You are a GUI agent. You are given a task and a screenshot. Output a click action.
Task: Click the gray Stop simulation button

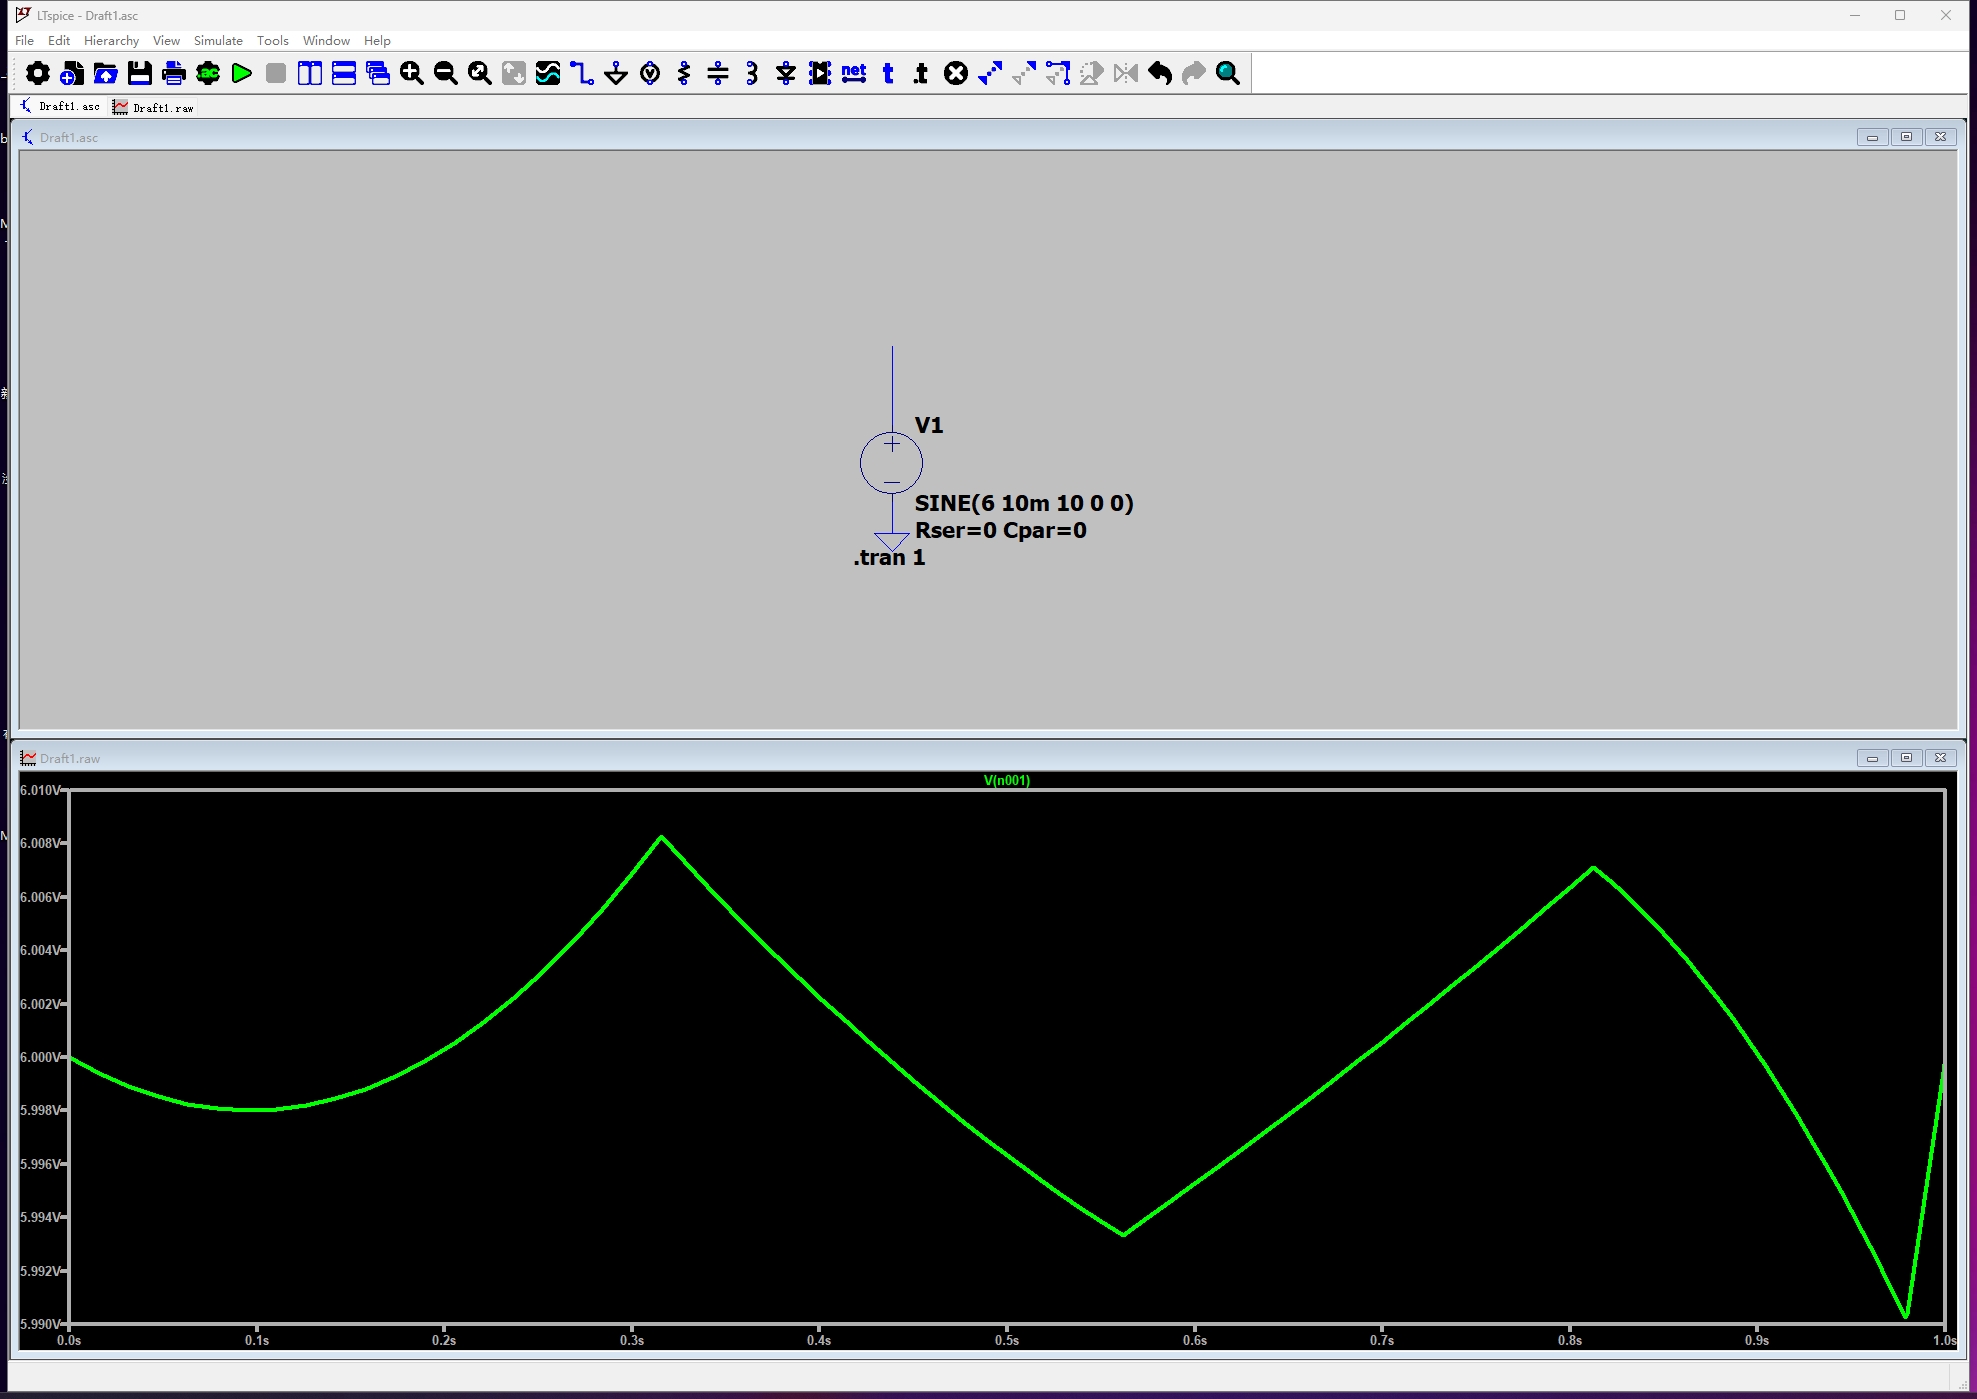(x=275, y=73)
